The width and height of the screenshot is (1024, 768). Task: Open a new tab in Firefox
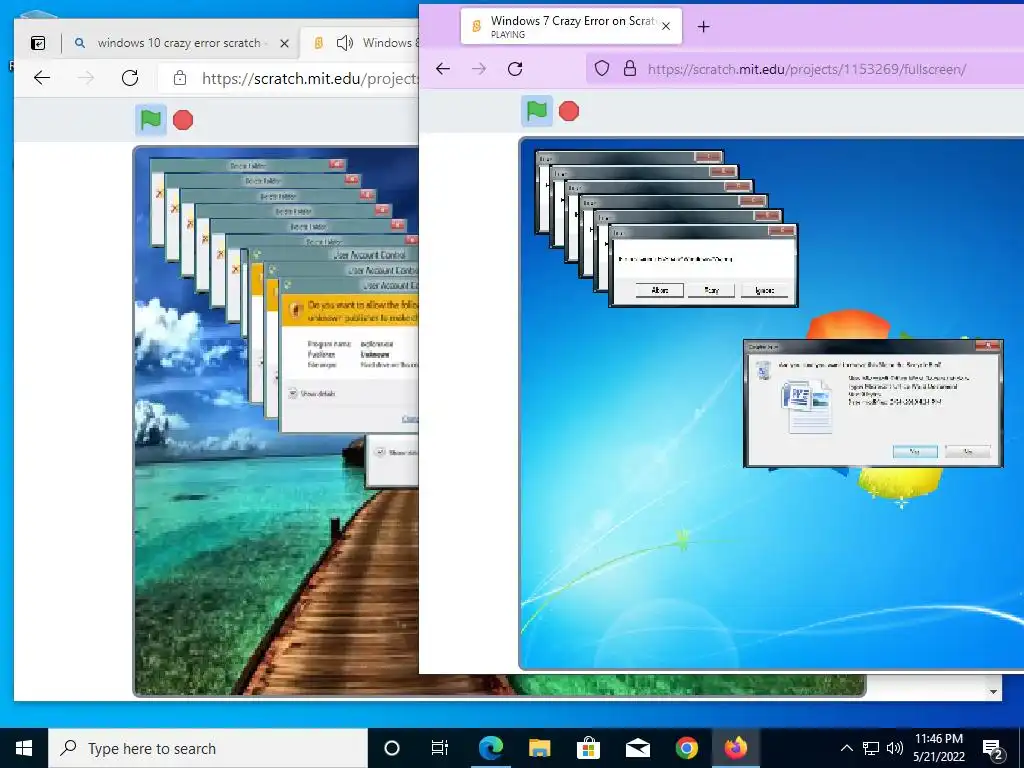pyautogui.click(x=703, y=27)
